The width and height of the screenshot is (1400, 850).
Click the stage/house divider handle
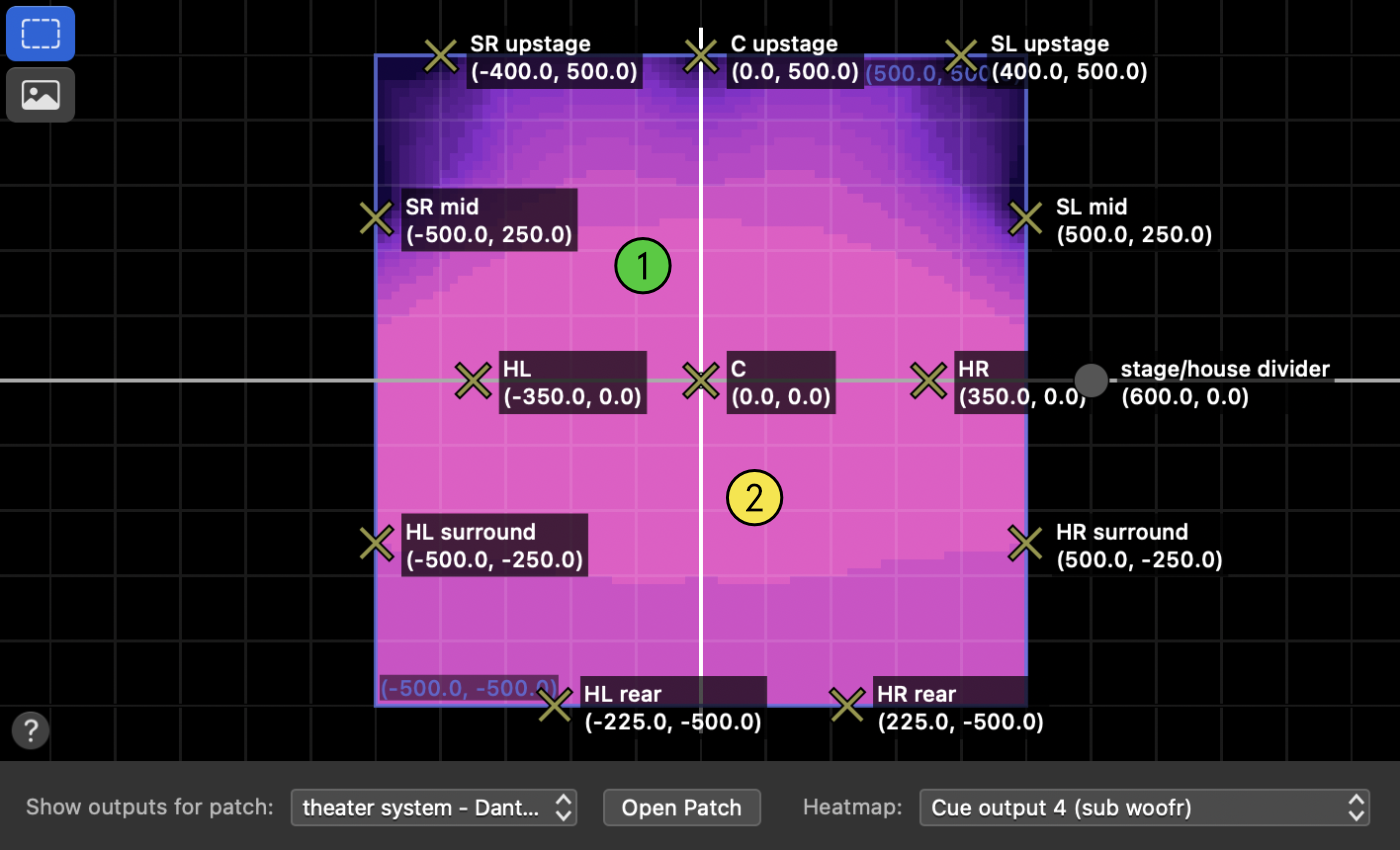1091,380
